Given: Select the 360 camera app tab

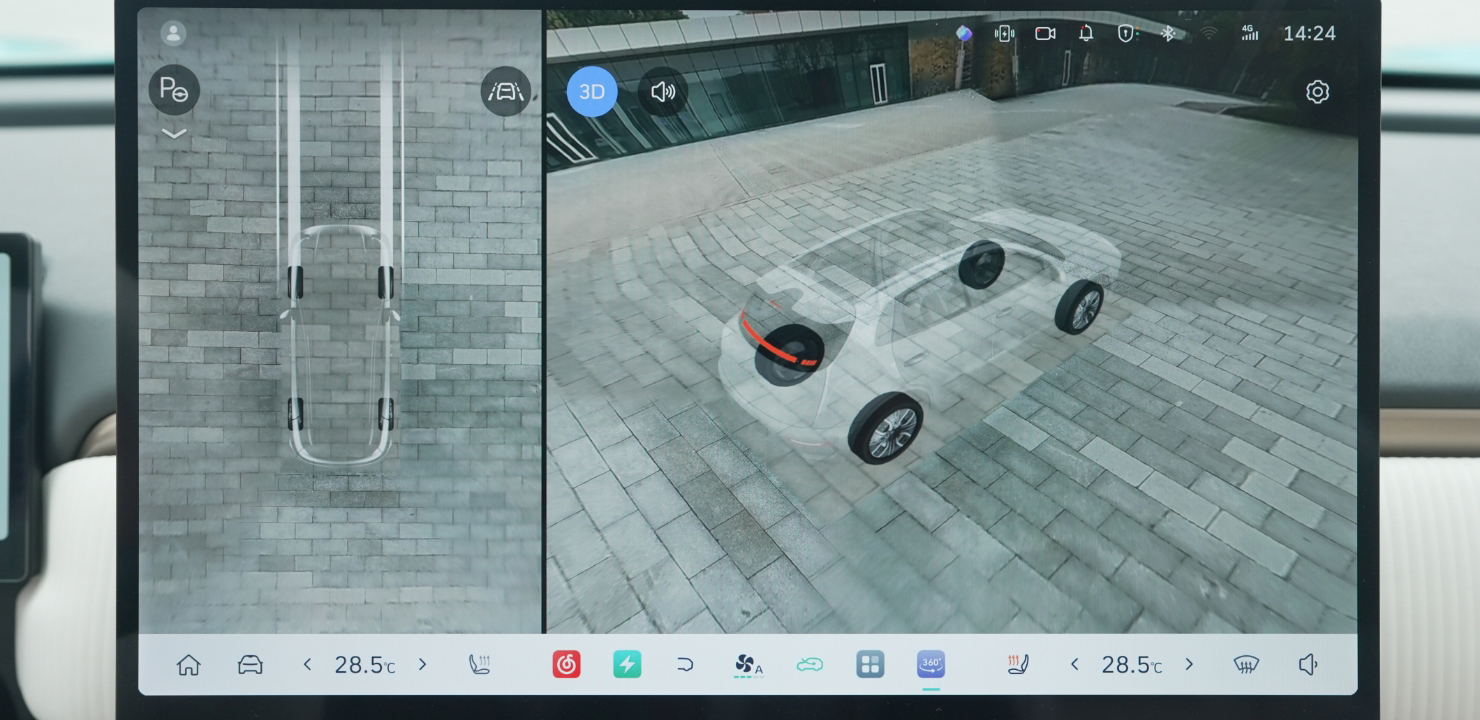Looking at the screenshot, I should 931,665.
